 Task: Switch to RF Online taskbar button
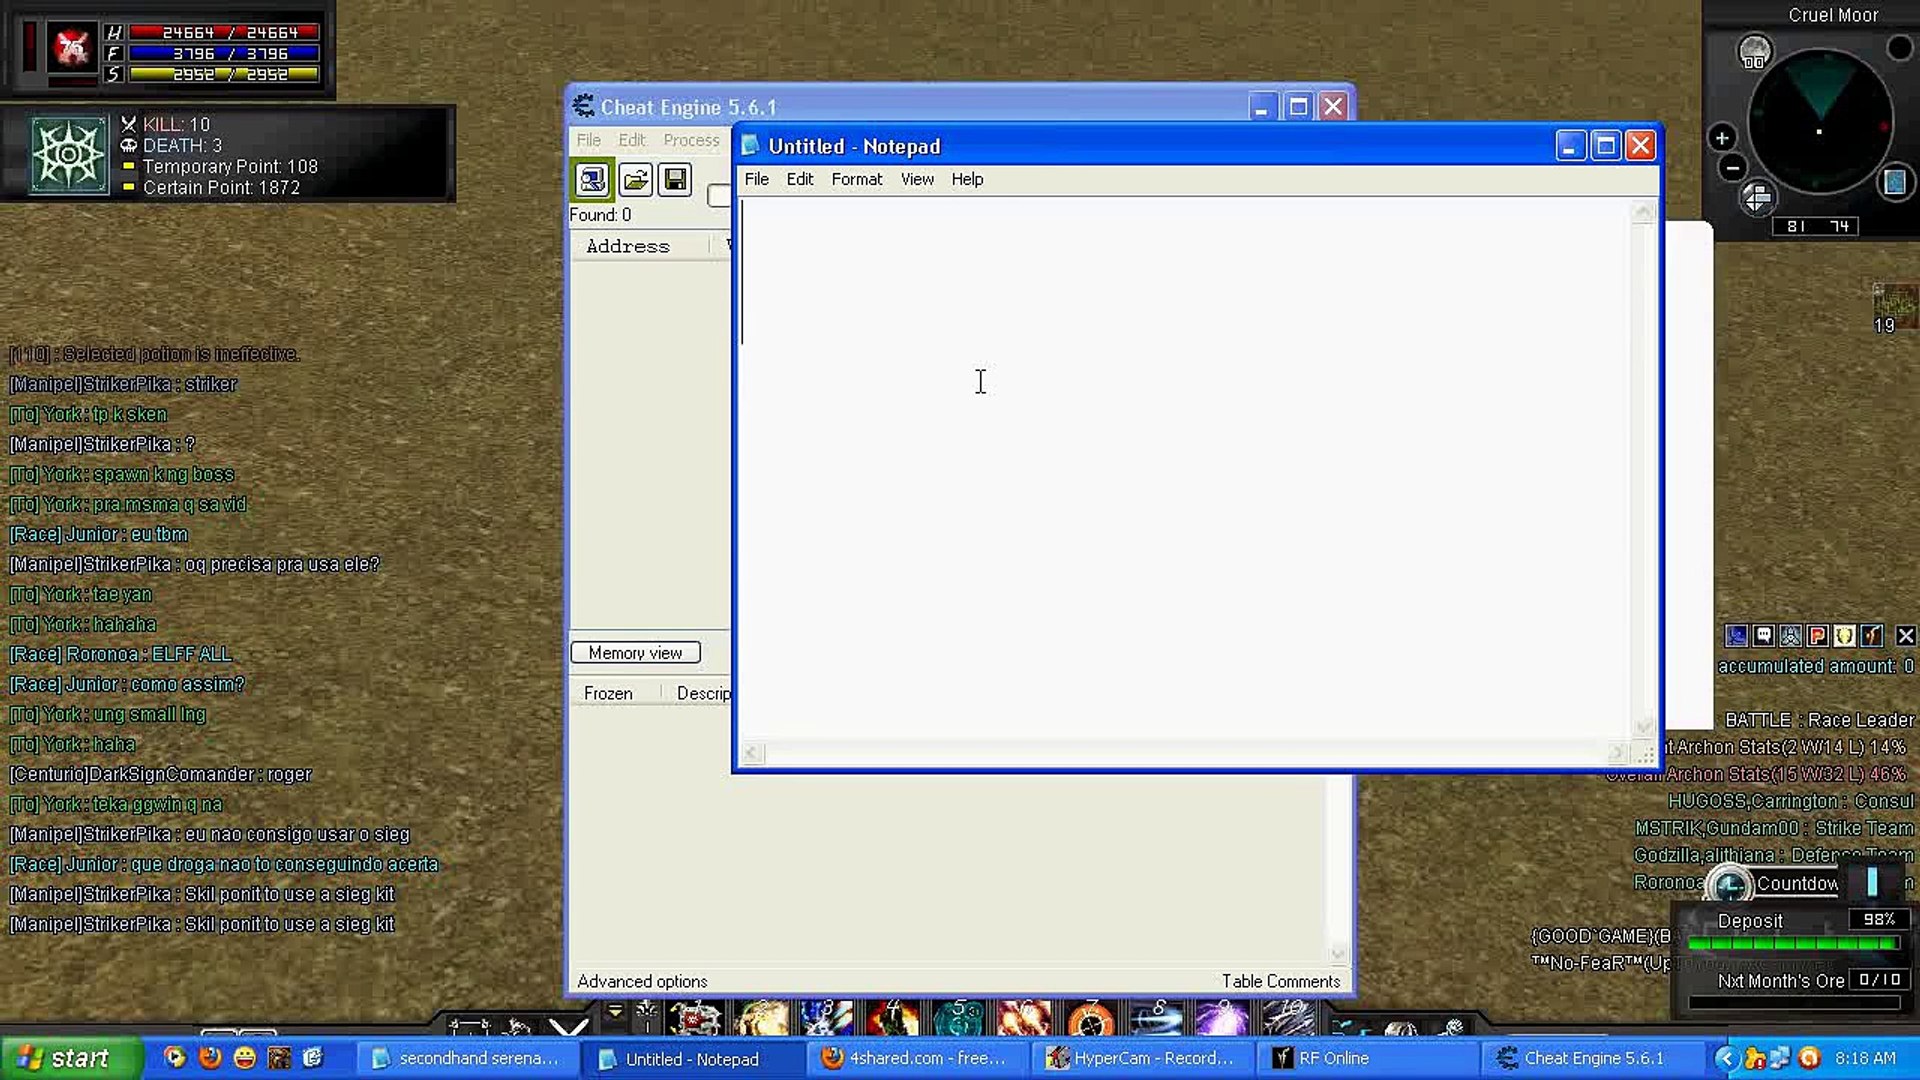click(1333, 1058)
